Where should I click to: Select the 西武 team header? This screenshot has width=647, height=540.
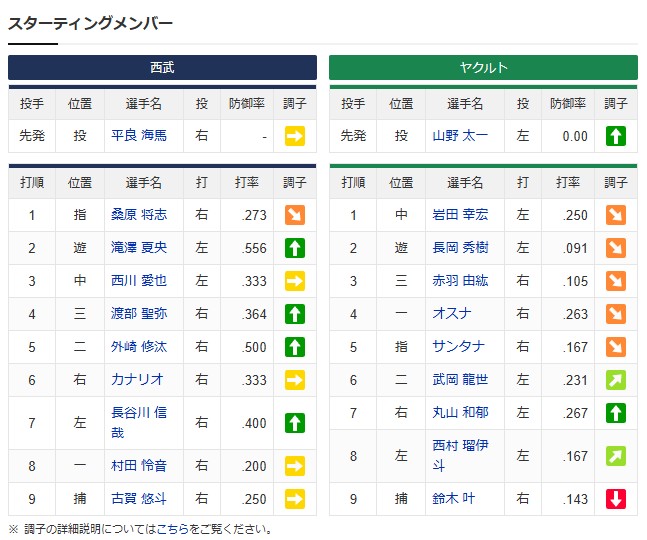pyautogui.click(x=162, y=68)
